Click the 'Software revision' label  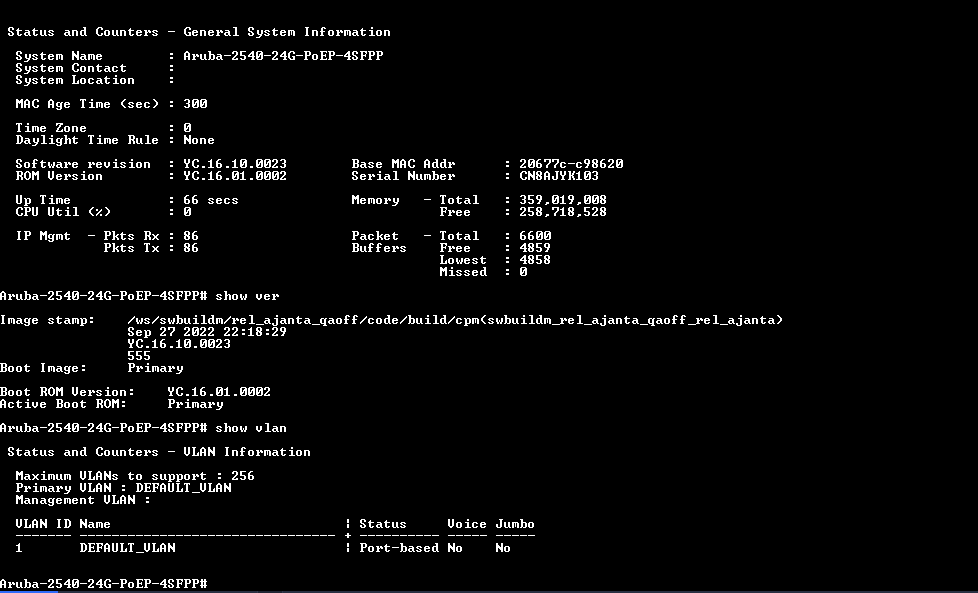[x=83, y=164]
